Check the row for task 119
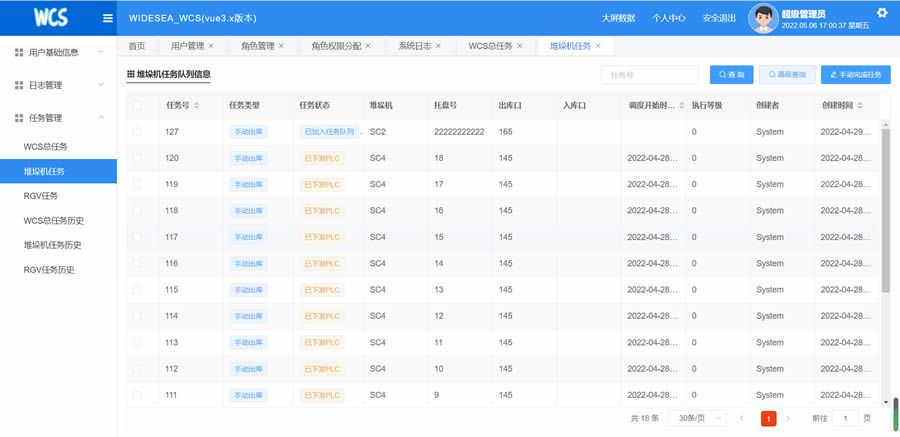Viewport: 900px width, 437px height. pyautogui.click(x=137, y=184)
